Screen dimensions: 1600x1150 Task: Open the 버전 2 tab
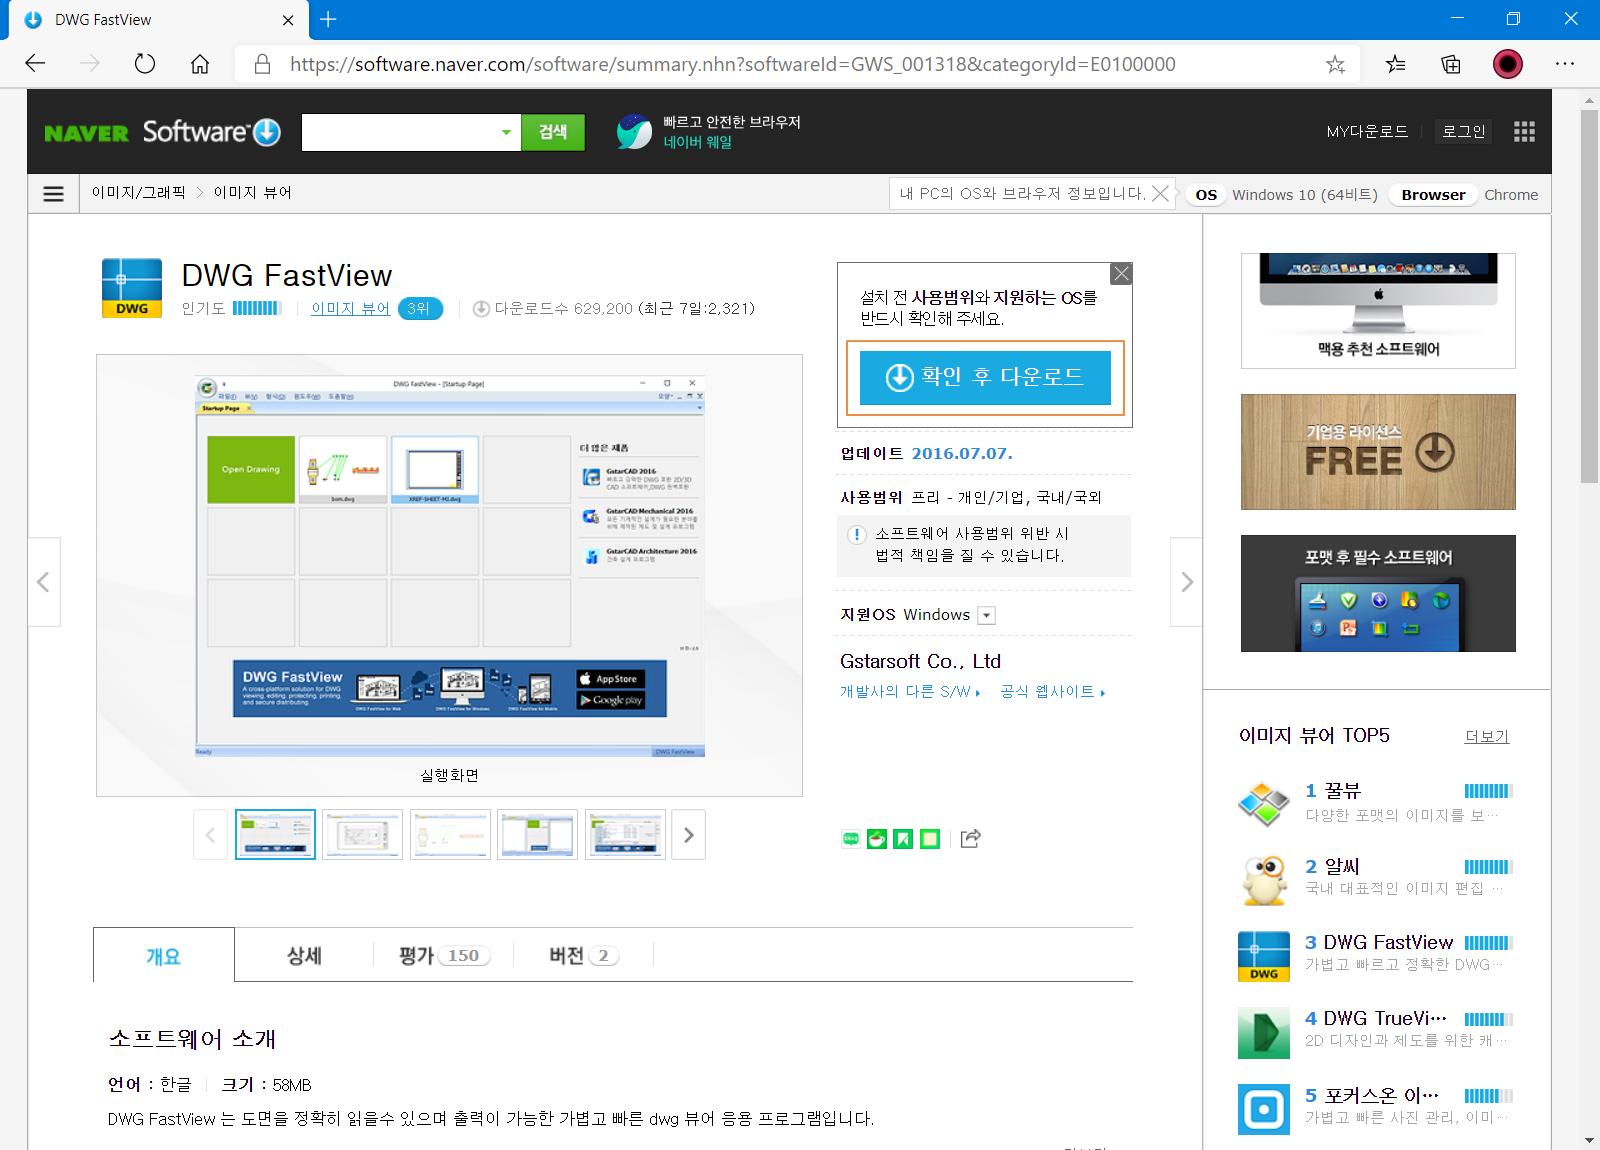click(x=583, y=956)
